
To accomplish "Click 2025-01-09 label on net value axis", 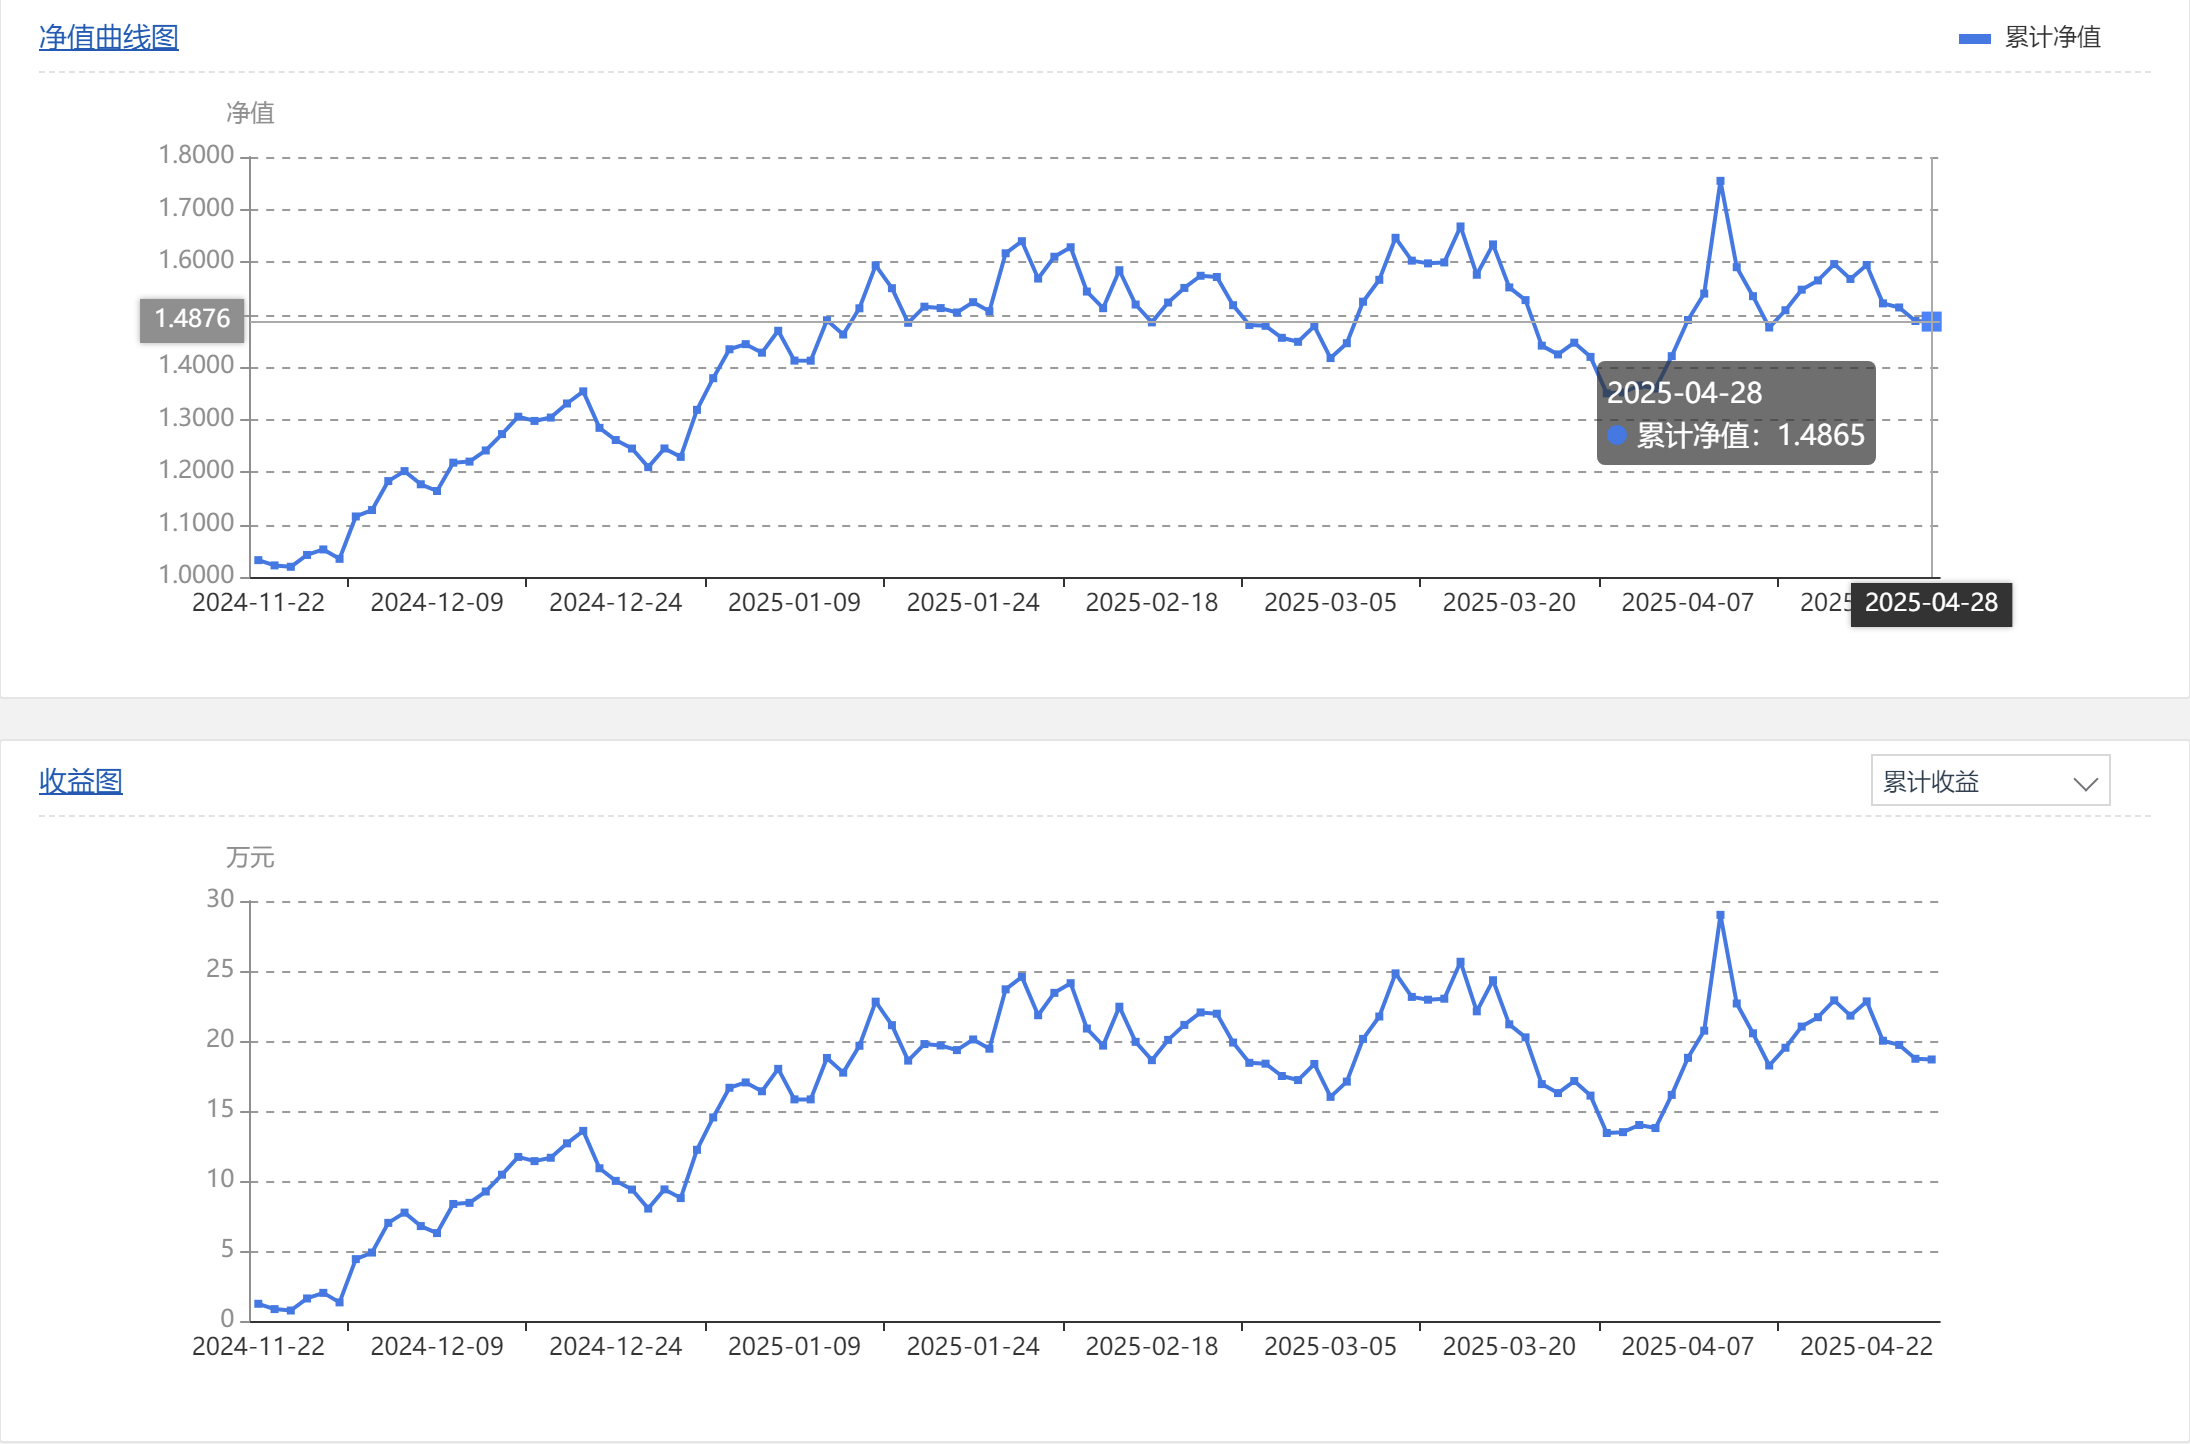I will [x=794, y=603].
